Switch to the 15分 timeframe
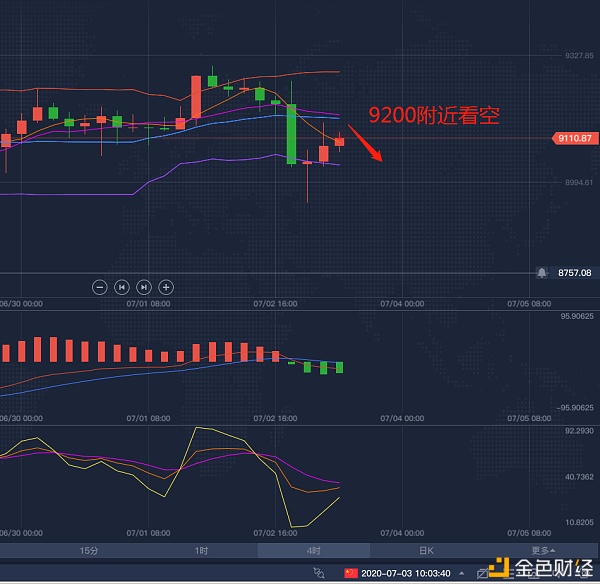Viewport: 600px width, 584px height. [x=89, y=551]
